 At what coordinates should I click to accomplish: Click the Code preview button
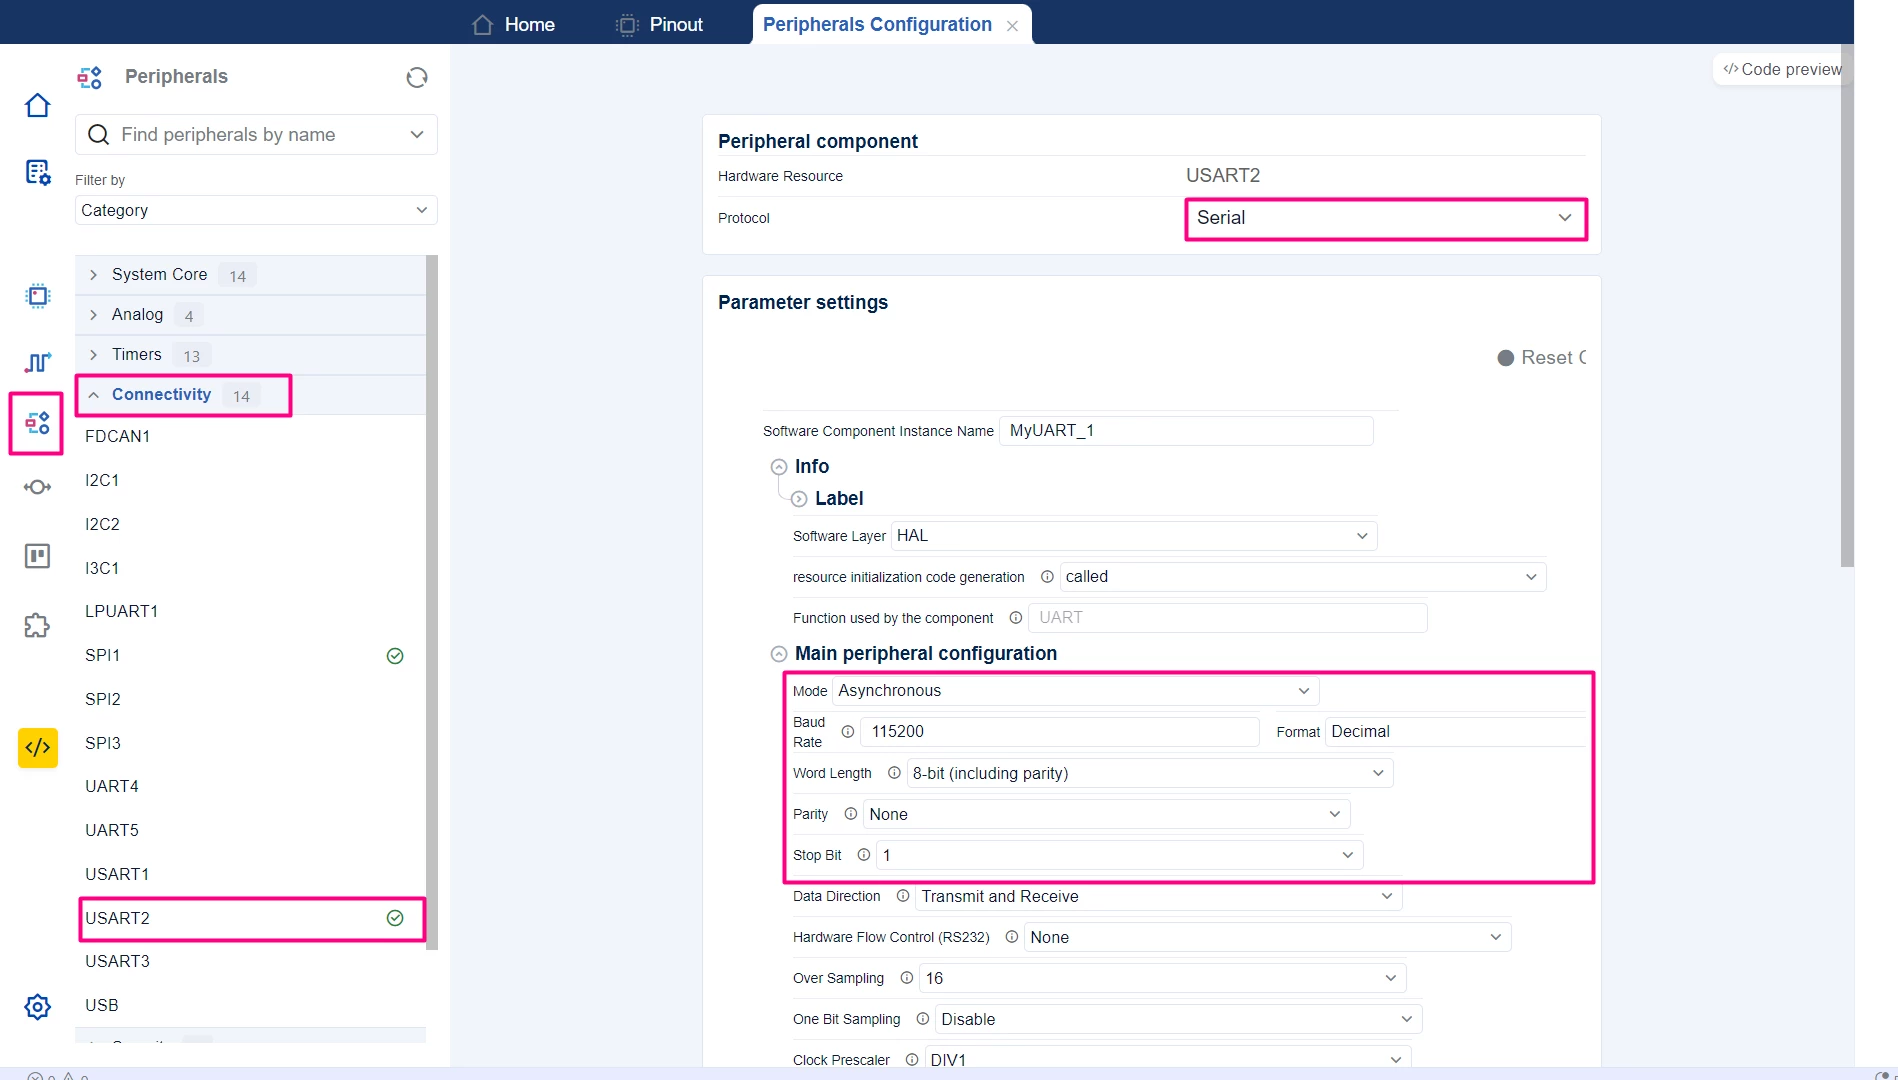[x=1781, y=69]
